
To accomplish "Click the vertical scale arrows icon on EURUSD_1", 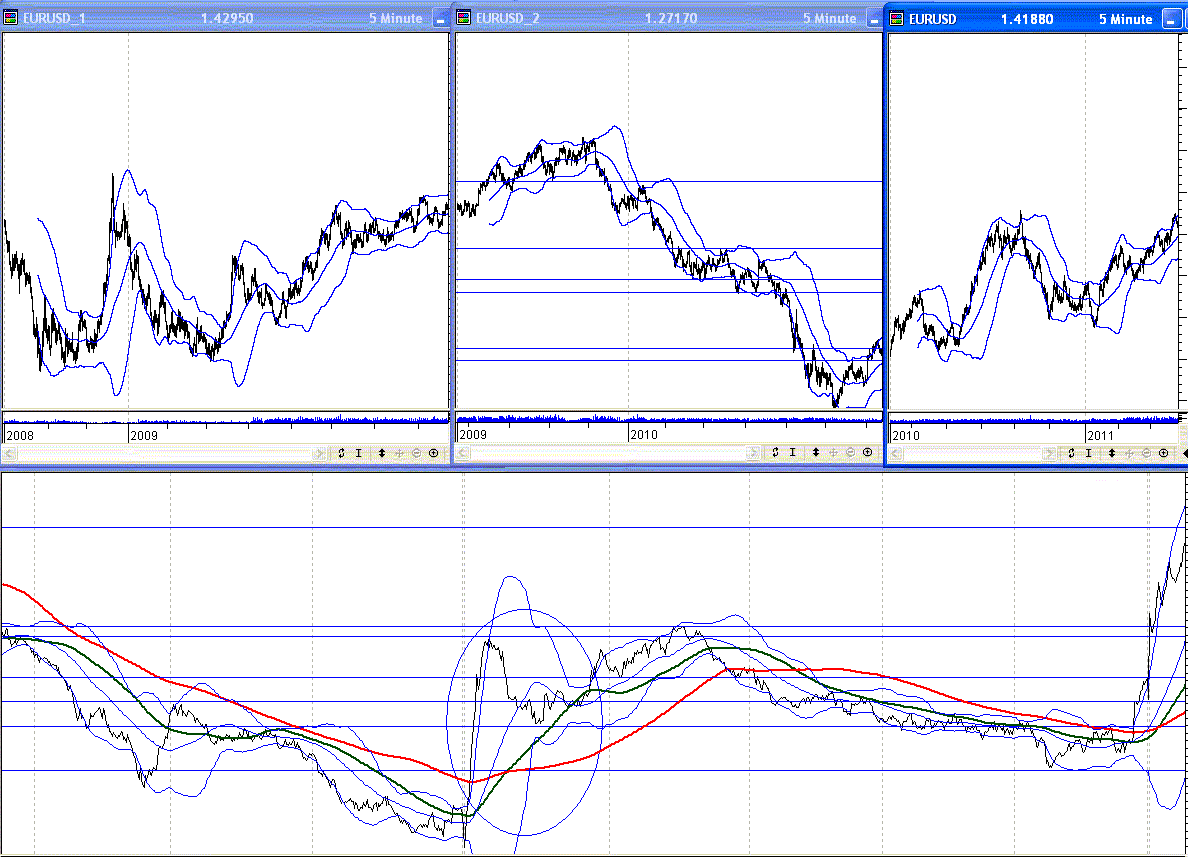I will point(382,453).
